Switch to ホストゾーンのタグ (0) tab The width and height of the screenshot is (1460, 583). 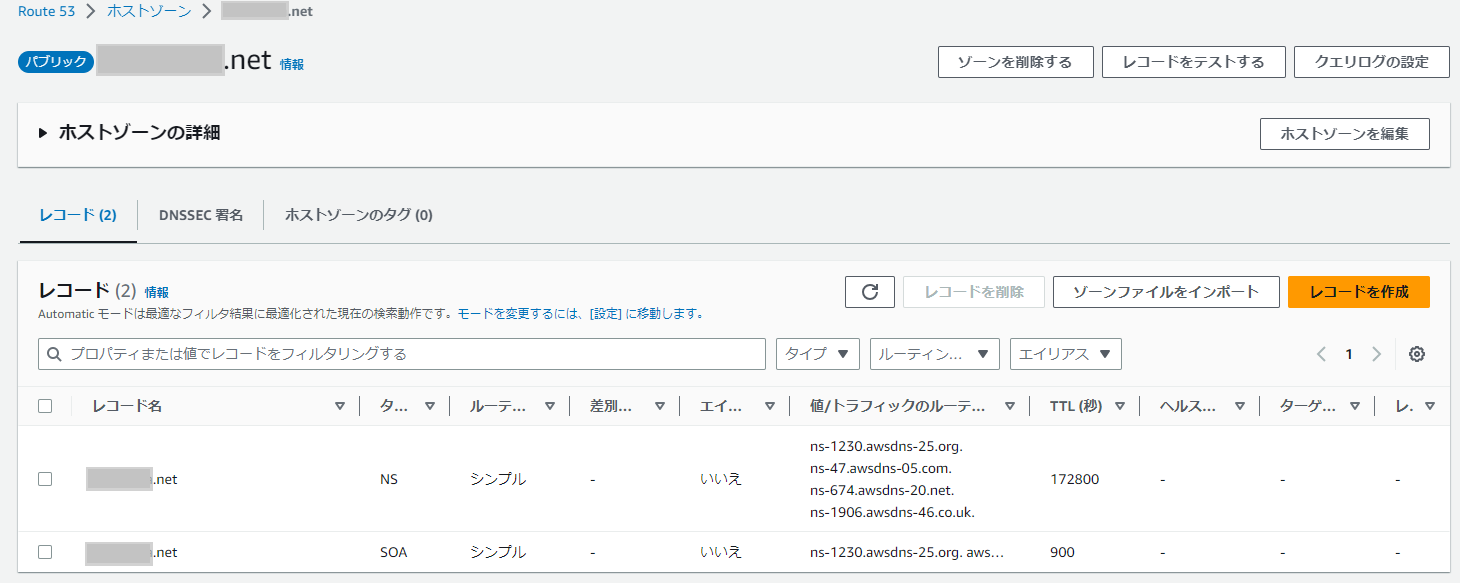click(359, 215)
